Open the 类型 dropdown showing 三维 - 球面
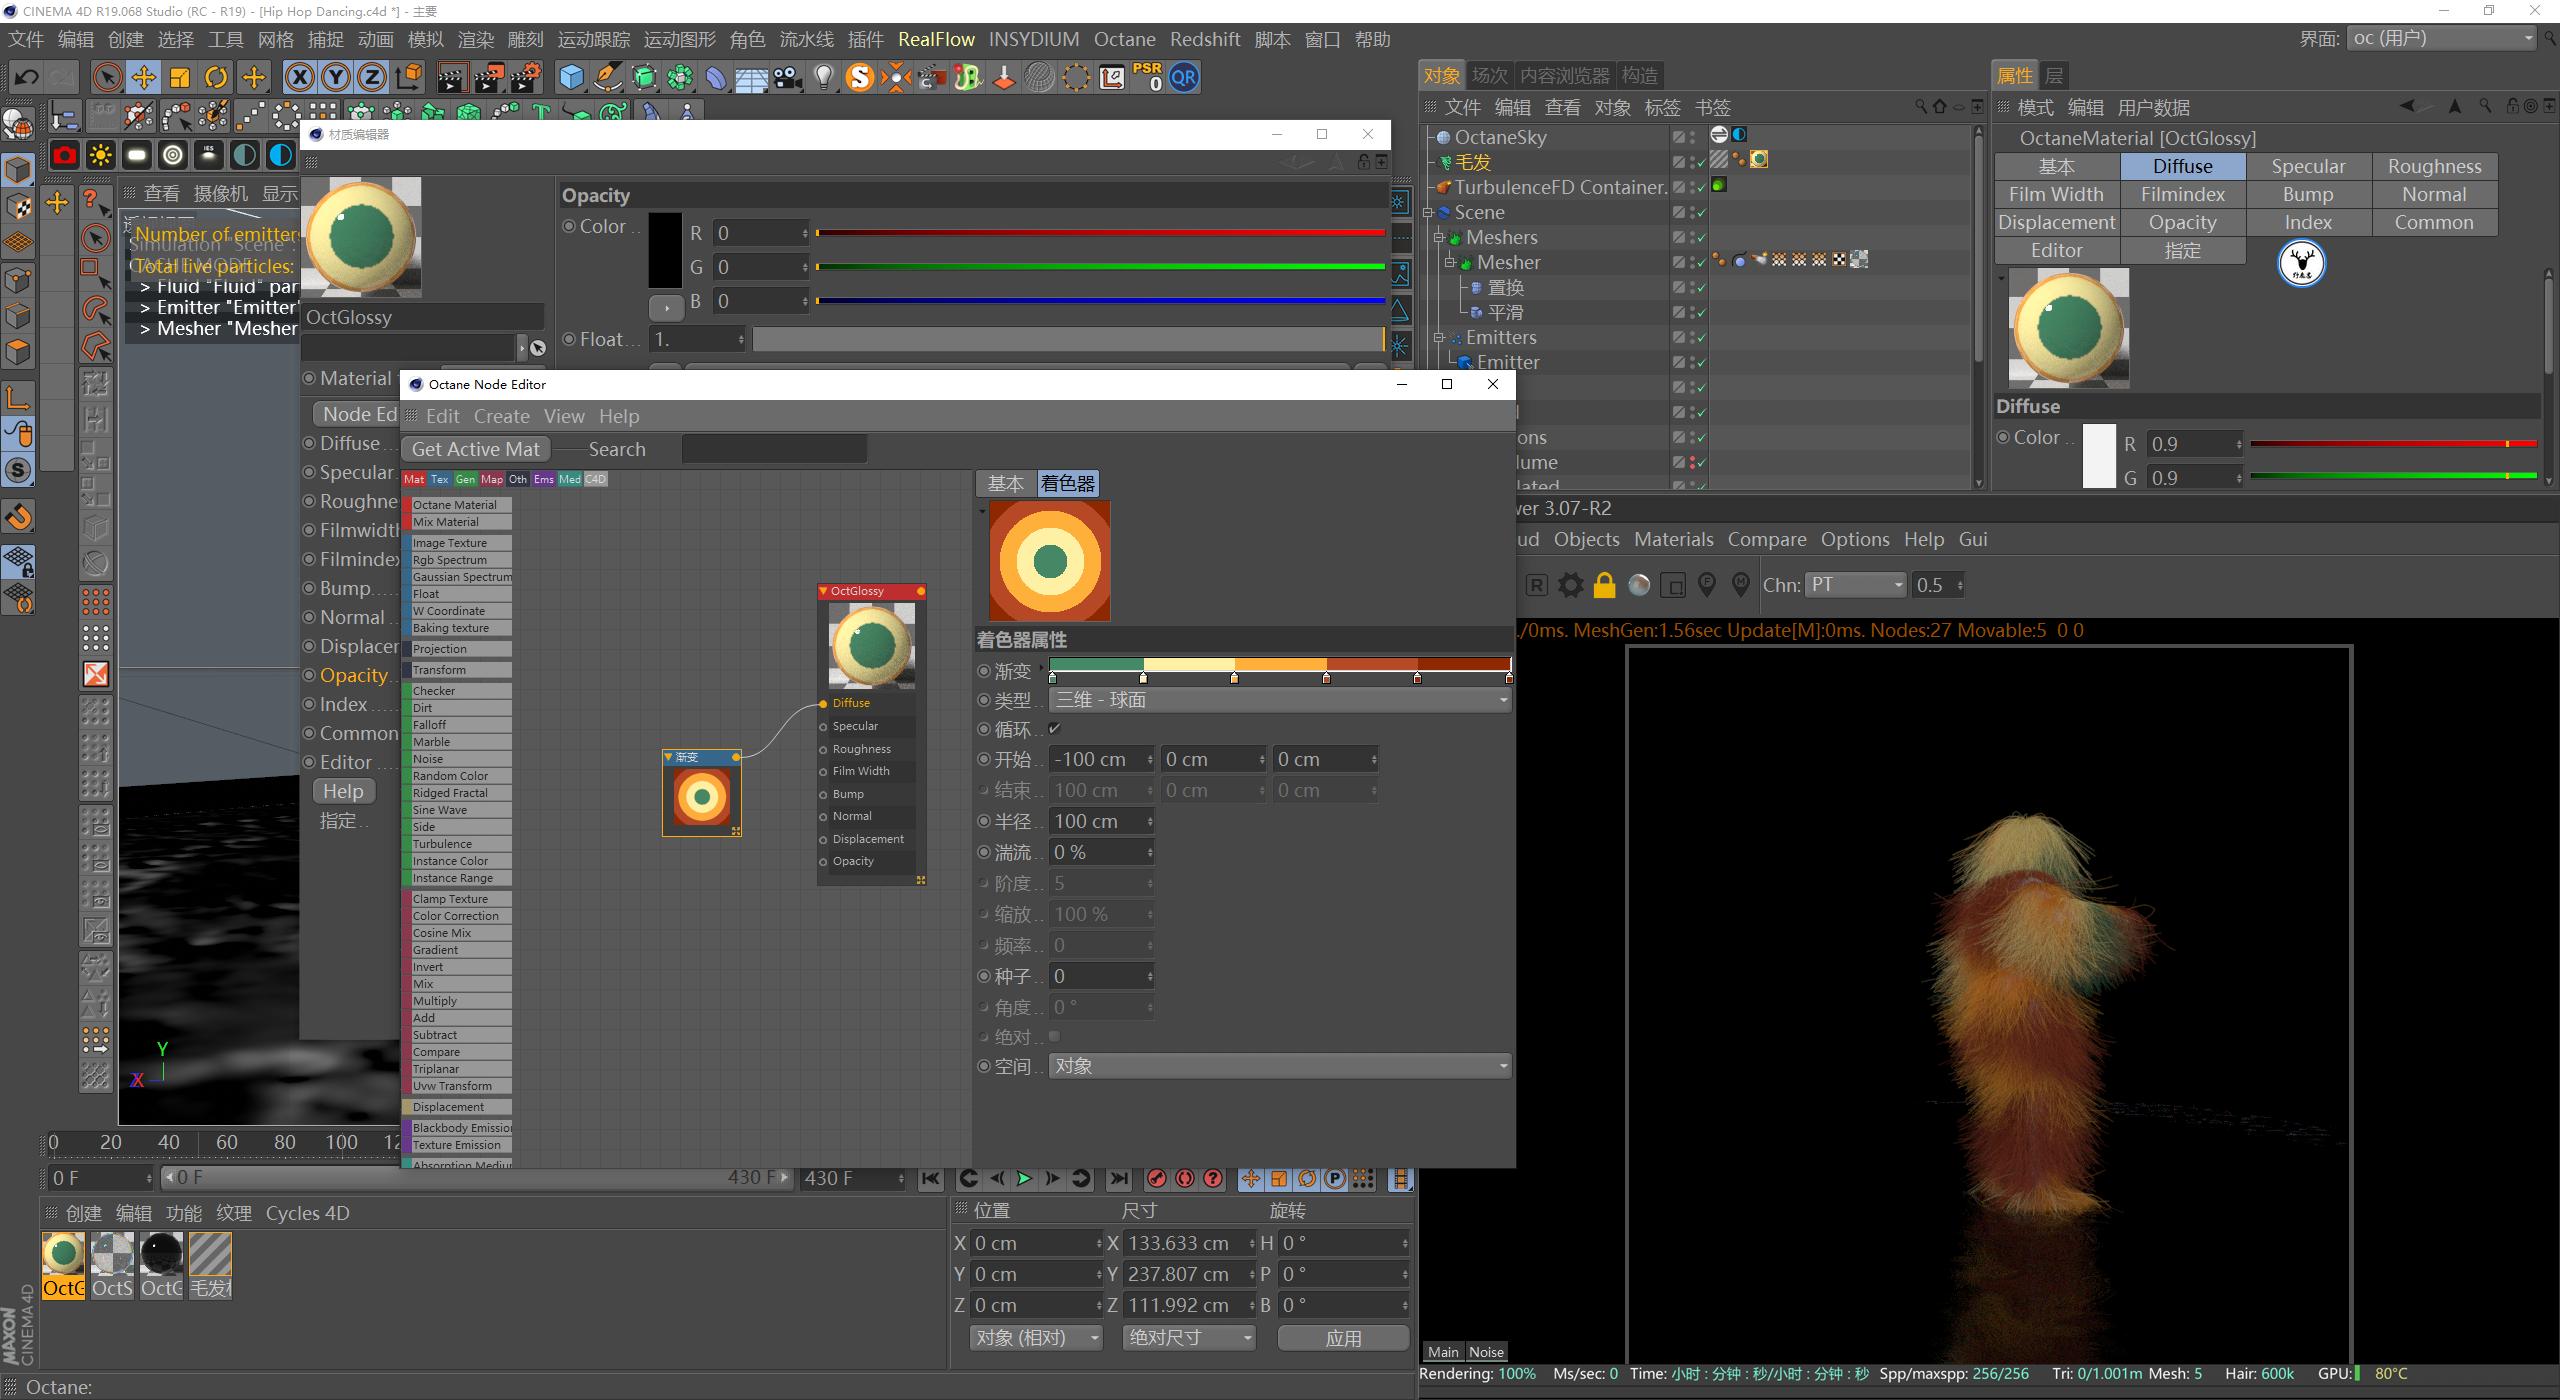Image resolution: width=2560 pixels, height=1400 pixels. coord(1278,699)
